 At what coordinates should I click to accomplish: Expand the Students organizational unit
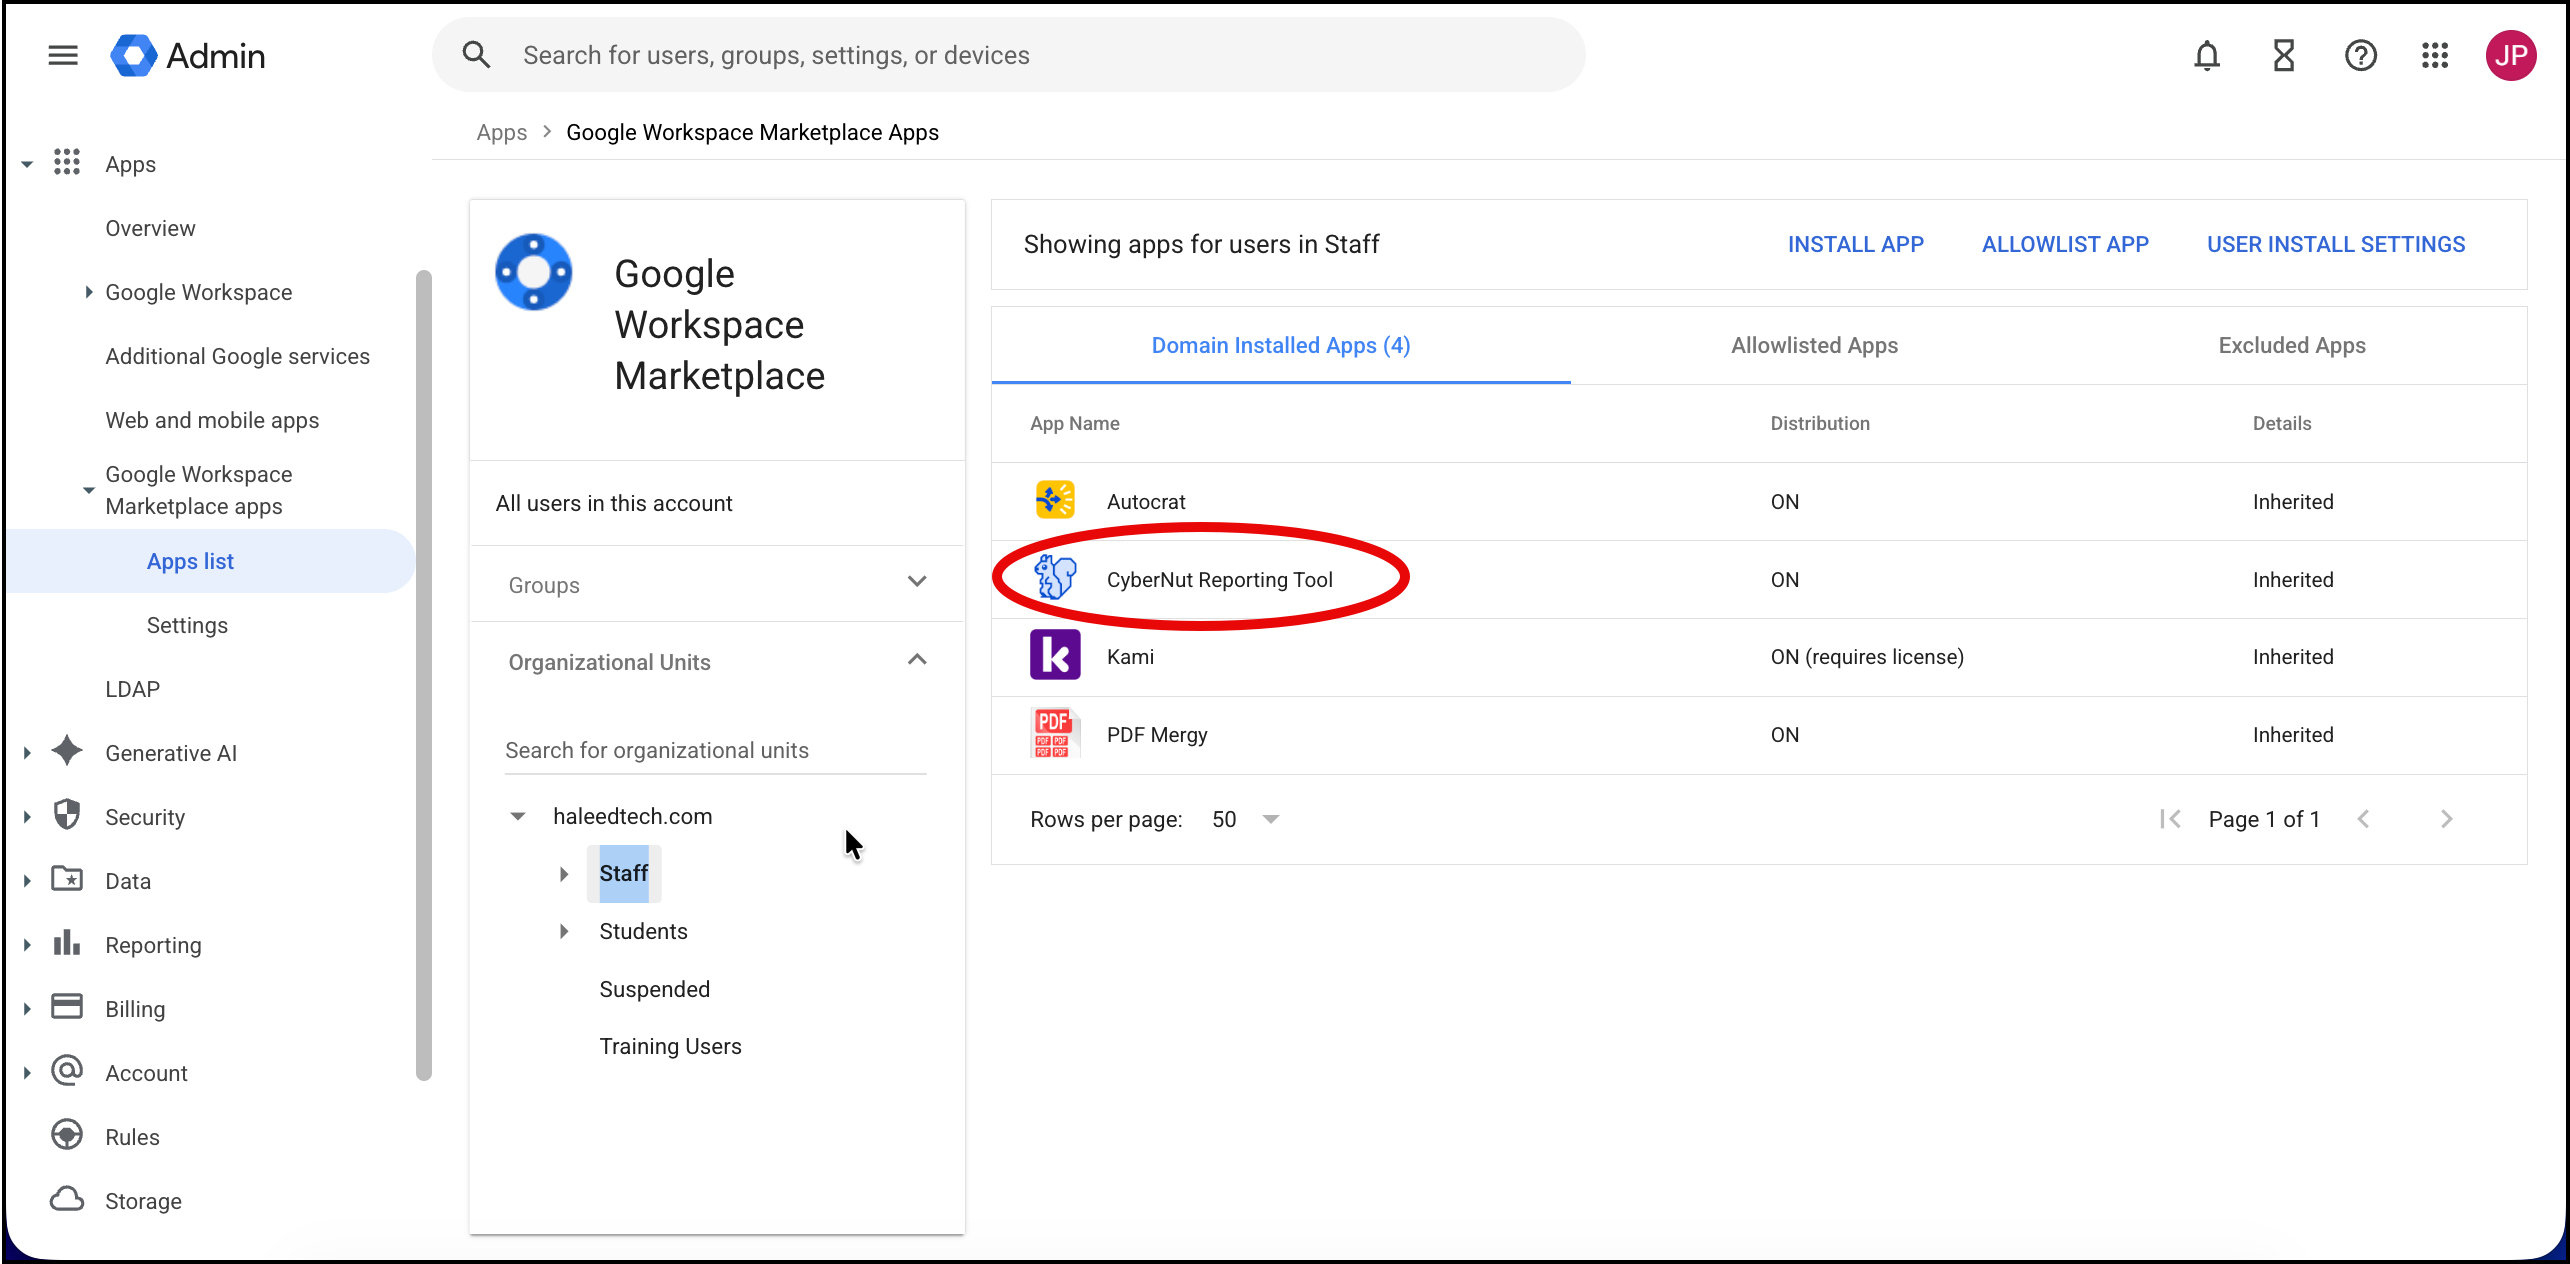coord(564,931)
